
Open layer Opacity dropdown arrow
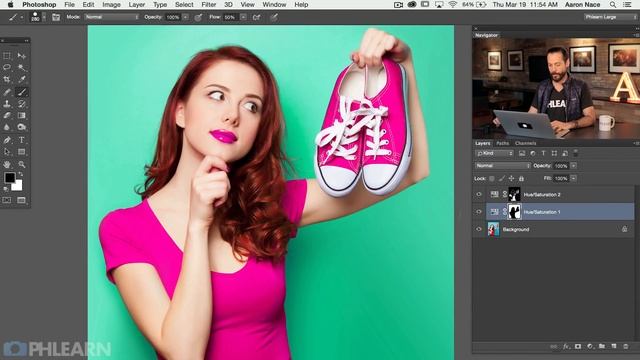click(x=573, y=166)
